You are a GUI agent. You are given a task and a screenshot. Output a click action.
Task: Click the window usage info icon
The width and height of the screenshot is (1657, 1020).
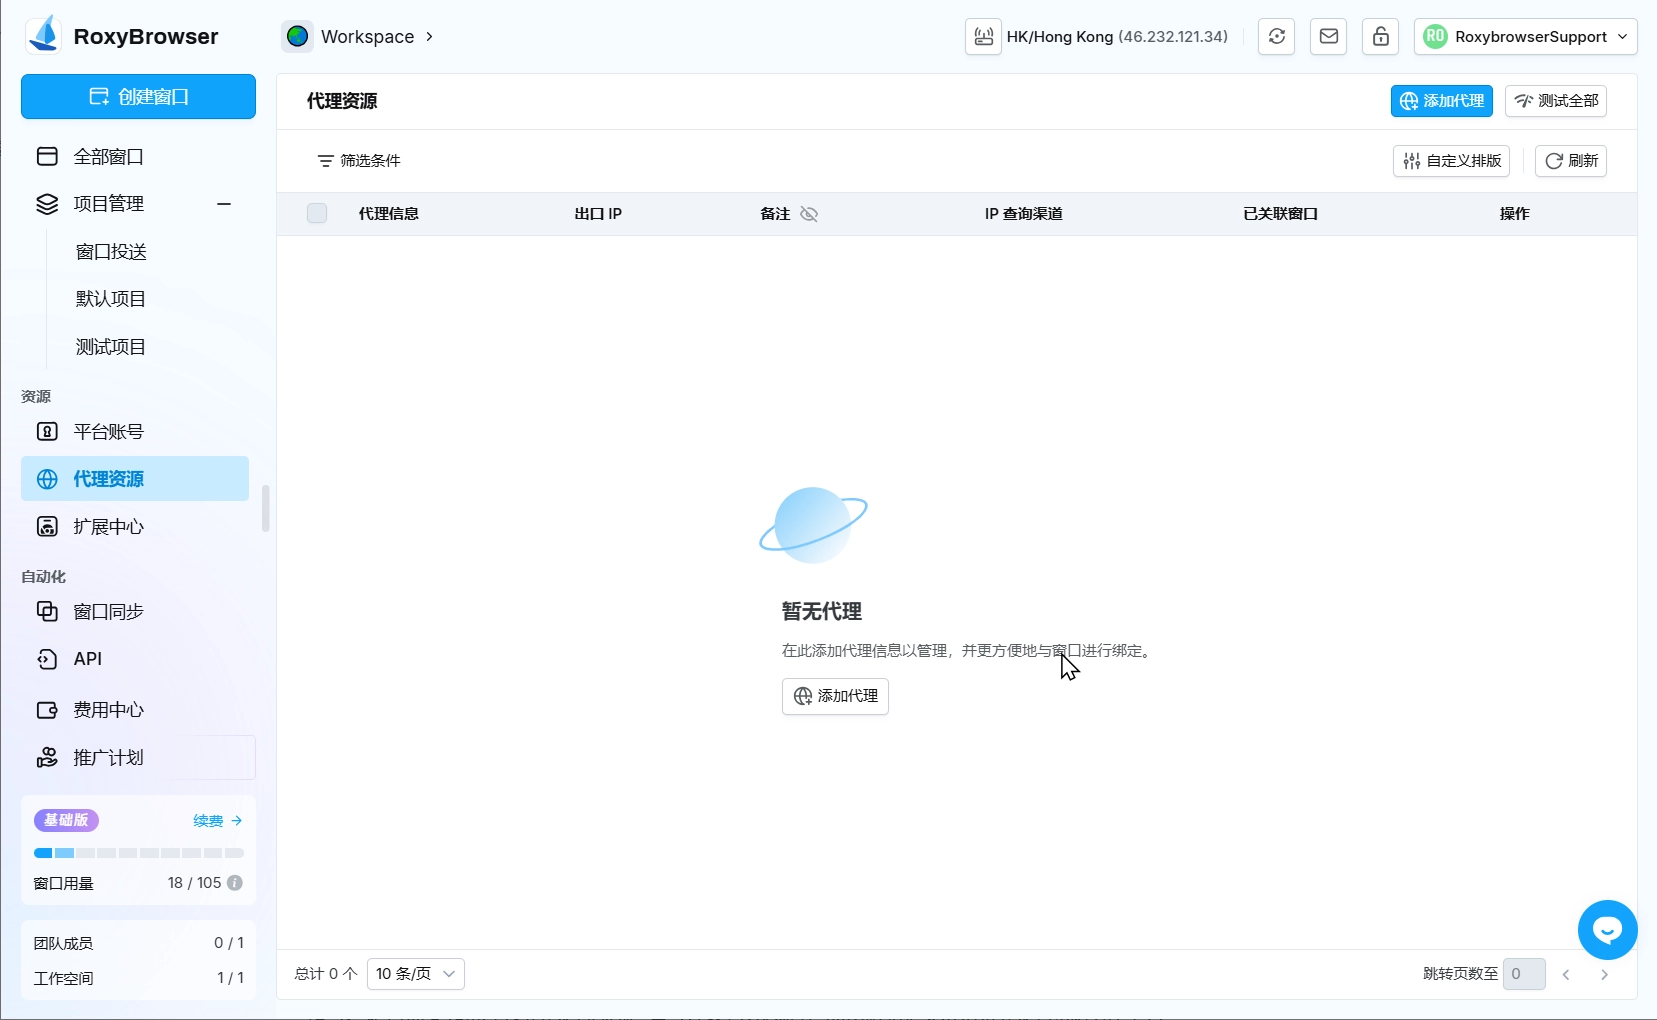235,883
